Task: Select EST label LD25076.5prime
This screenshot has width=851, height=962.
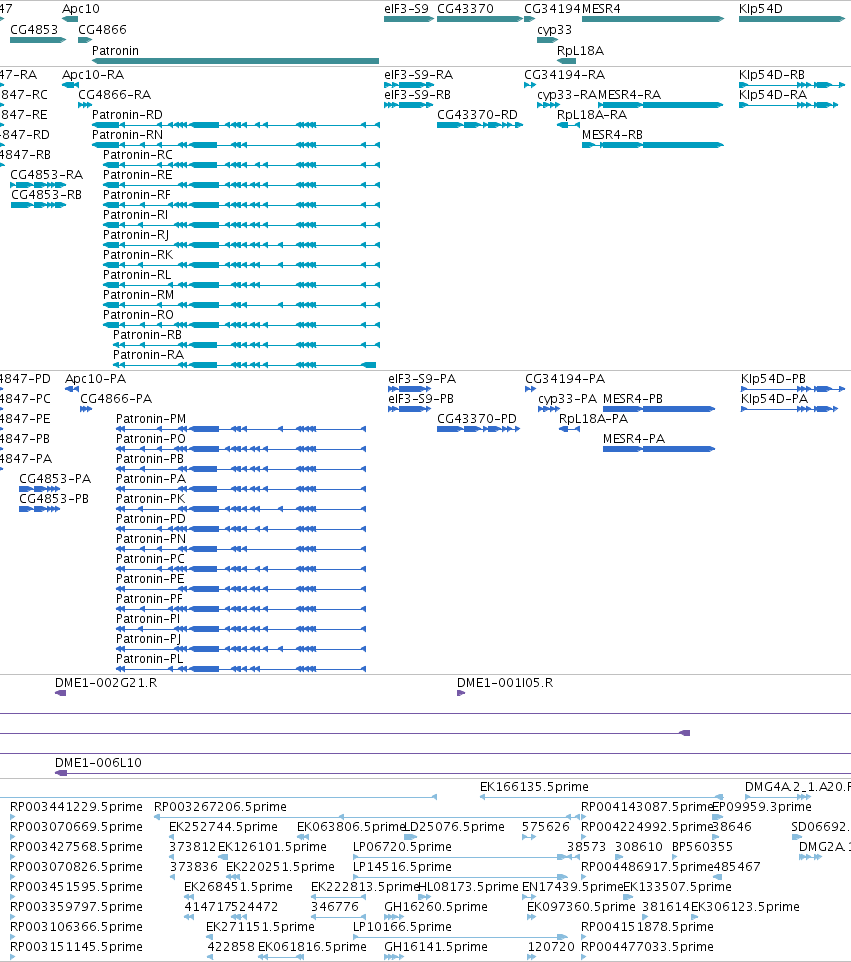Action: [x=455, y=827]
